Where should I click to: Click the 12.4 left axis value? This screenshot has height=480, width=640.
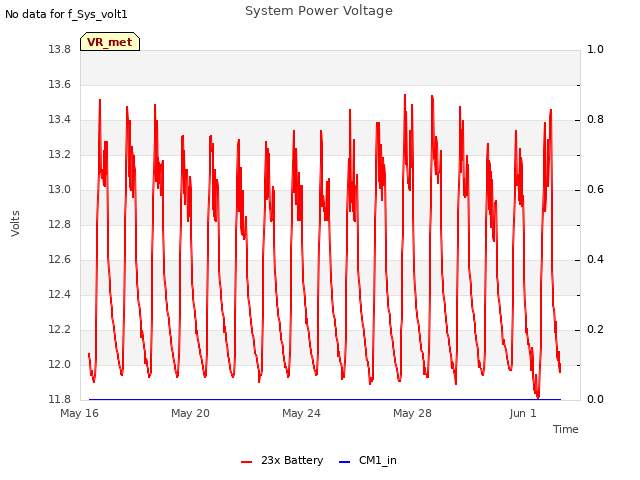click(59, 295)
